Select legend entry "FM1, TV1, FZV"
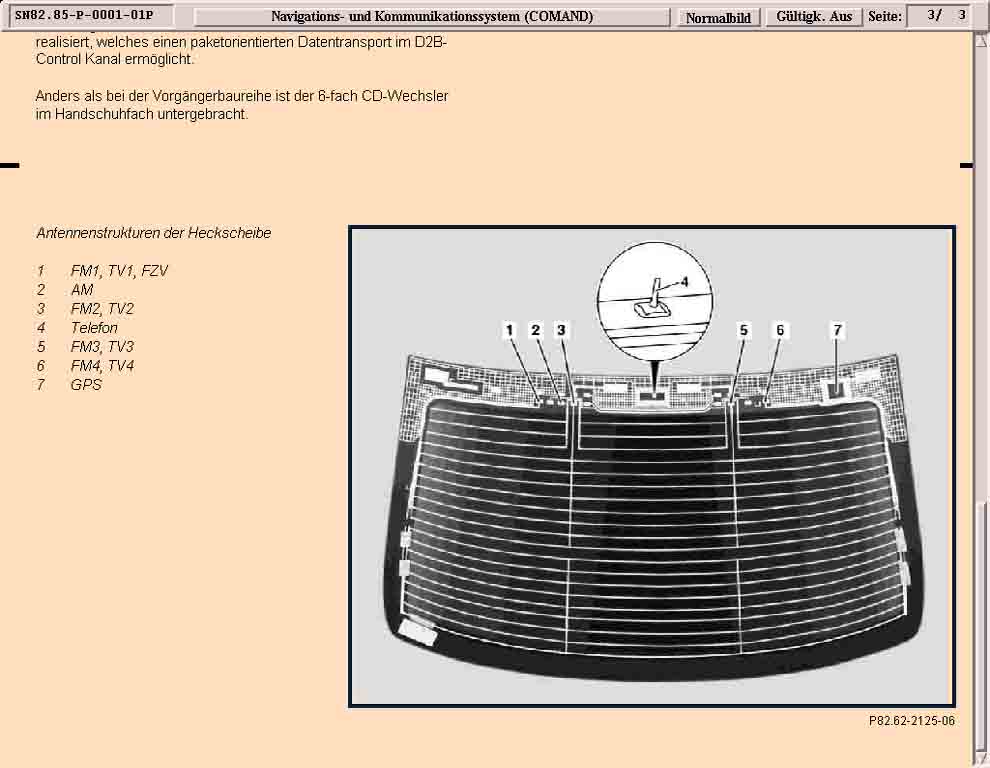990x768 pixels. 119,271
